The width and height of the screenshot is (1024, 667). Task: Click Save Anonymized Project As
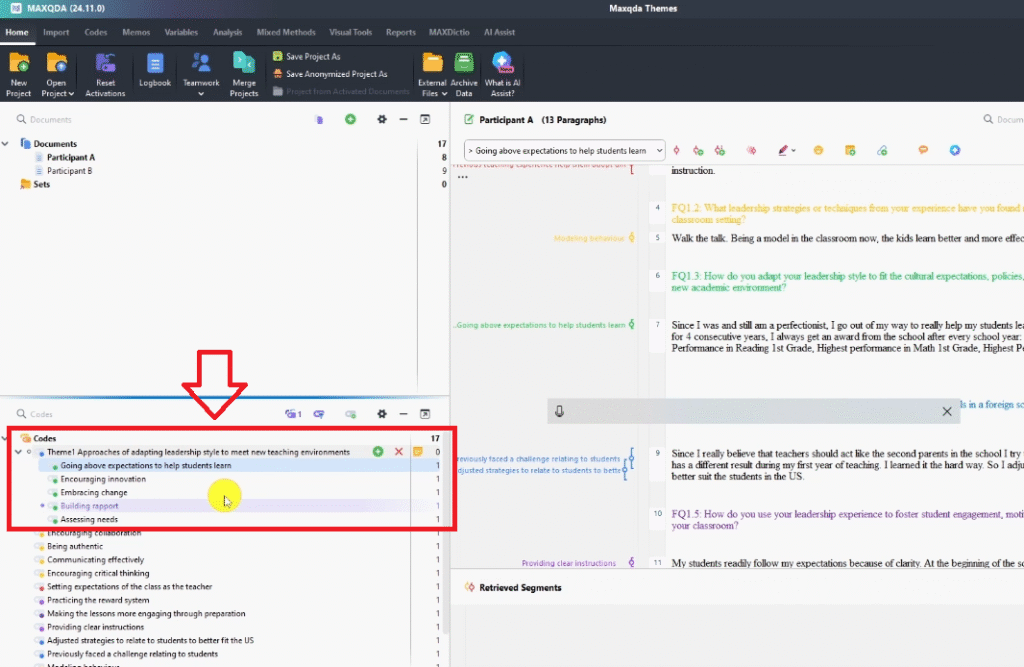[x=336, y=74]
